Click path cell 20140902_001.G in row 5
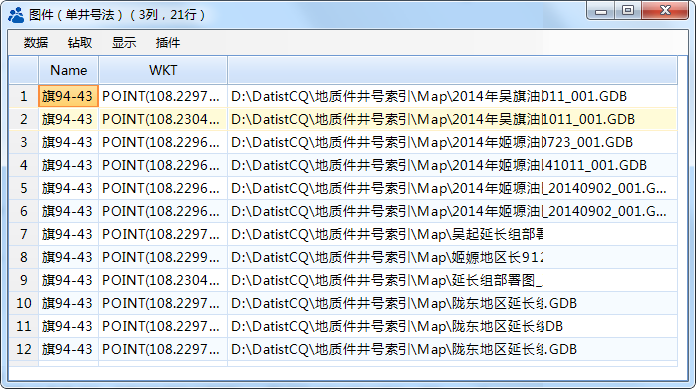Viewport: 696px width, 389px height. coord(452,189)
